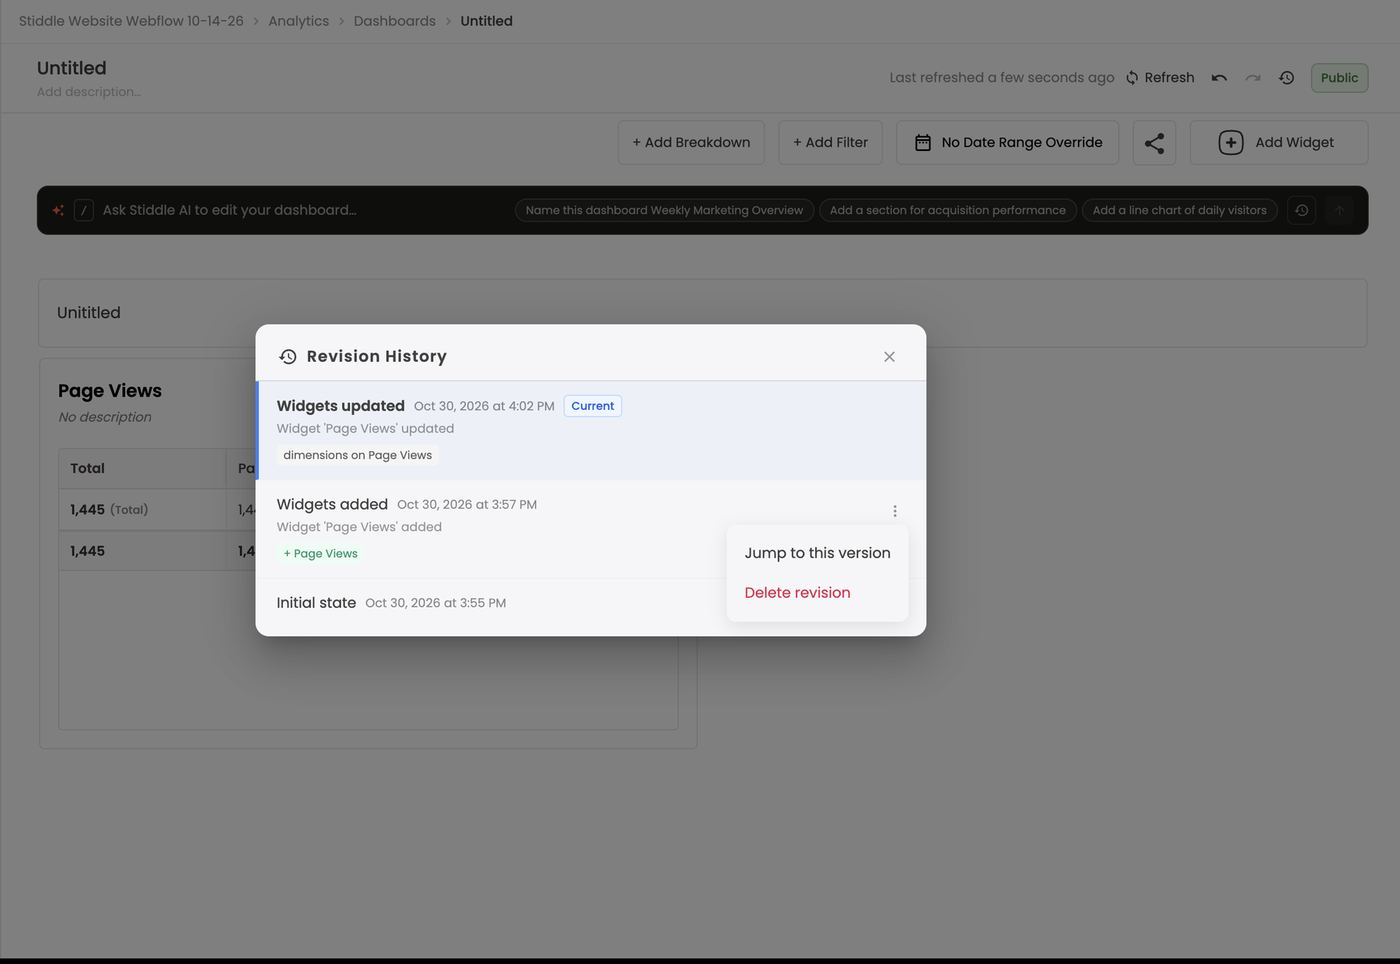Screen dimensions: 1400x964
Task: Open Dashboards in the breadcrumb
Action: [x=394, y=21]
